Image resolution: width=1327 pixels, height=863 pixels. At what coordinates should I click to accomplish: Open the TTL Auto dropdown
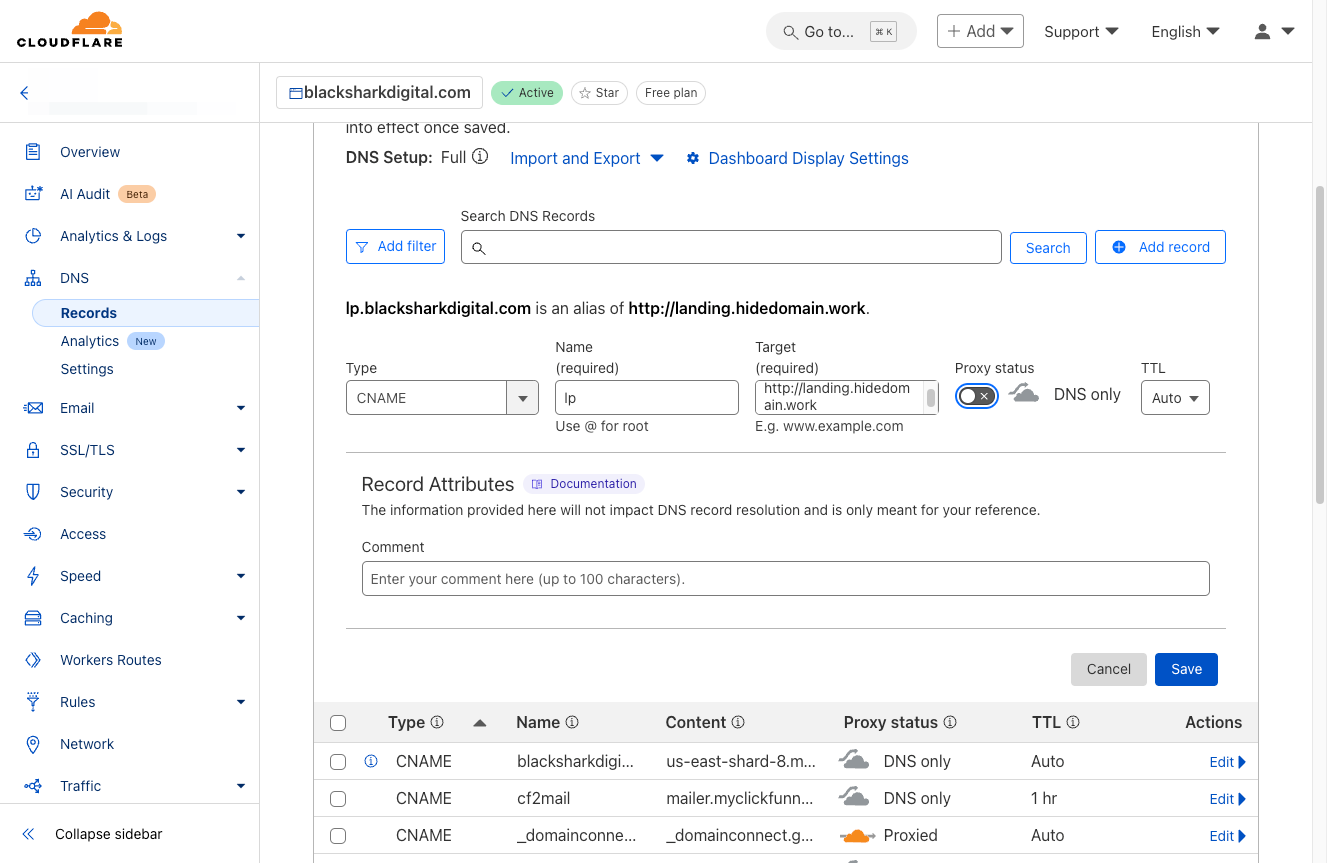1174,398
